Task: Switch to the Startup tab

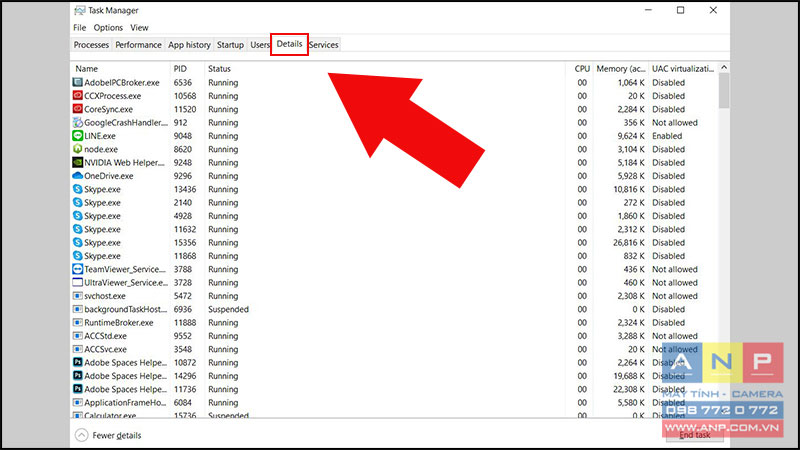Action: pos(230,45)
